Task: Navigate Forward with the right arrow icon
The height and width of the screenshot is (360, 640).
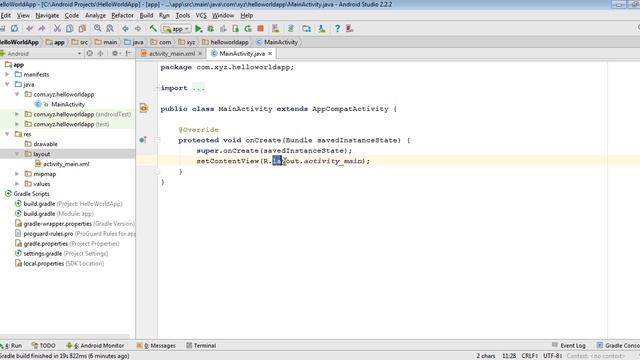Action: coord(138,29)
